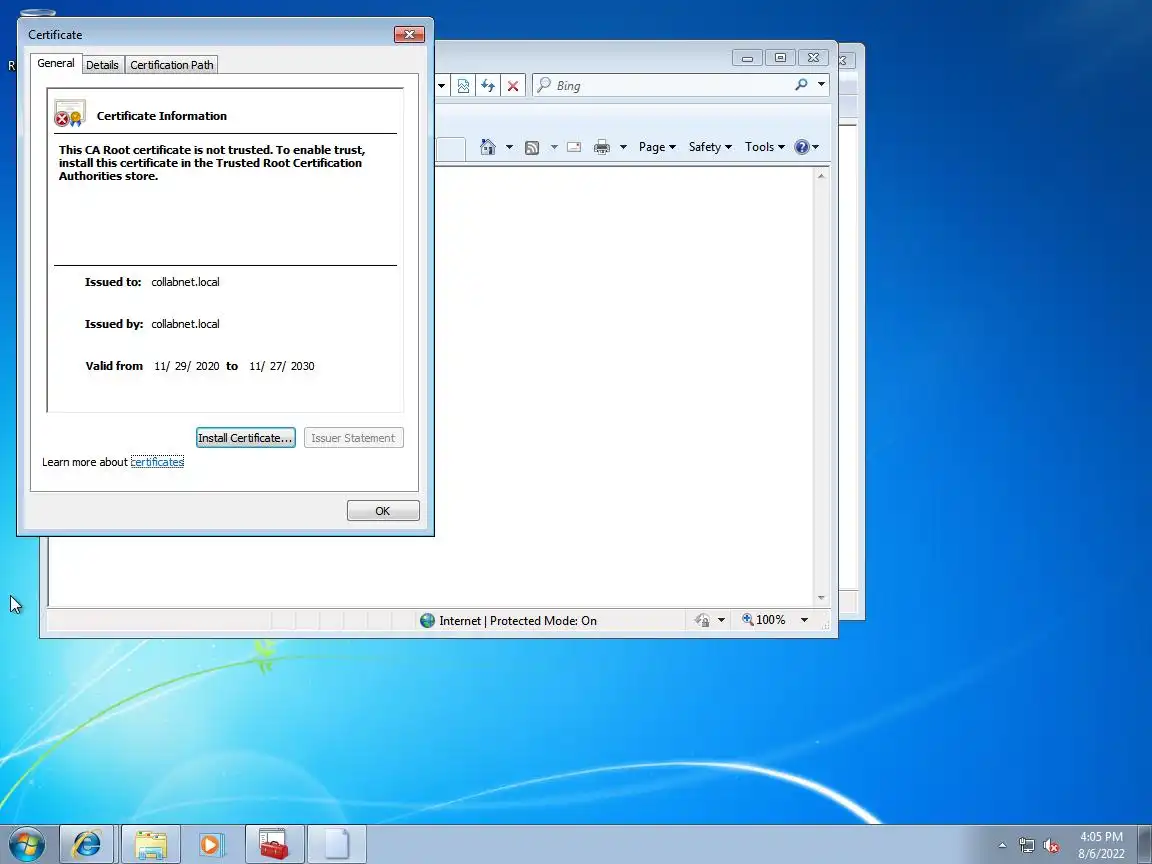This screenshot has height=864, width=1152.
Task: Click the Read Mail envelope icon
Action: pos(574,147)
